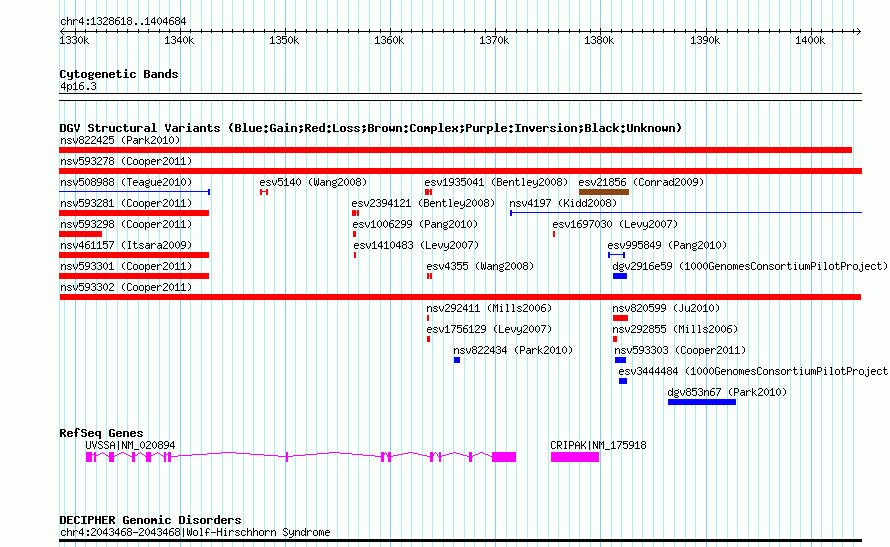The height and width of the screenshot is (547, 890).
Task: Click the blue dgv2916e59 gain bar
Action: (620, 276)
